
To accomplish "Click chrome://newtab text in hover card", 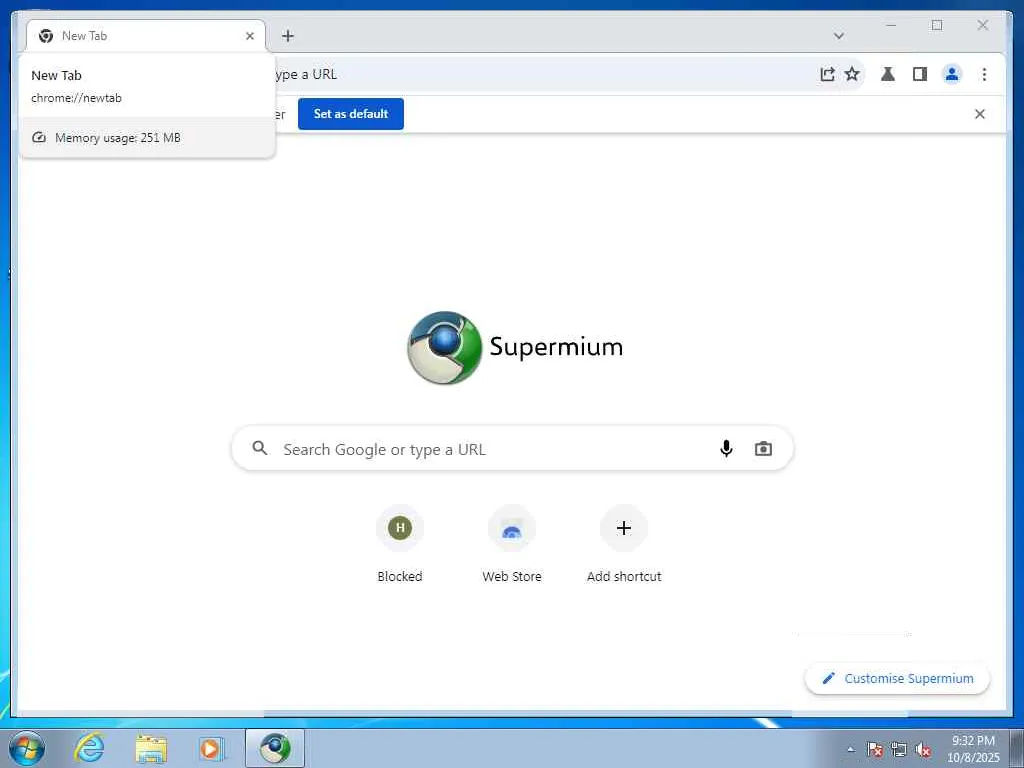I will click(76, 98).
